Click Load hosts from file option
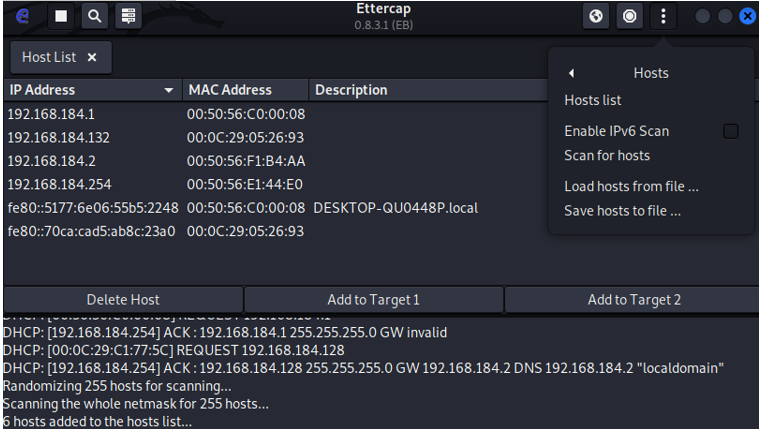 (631, 186)
